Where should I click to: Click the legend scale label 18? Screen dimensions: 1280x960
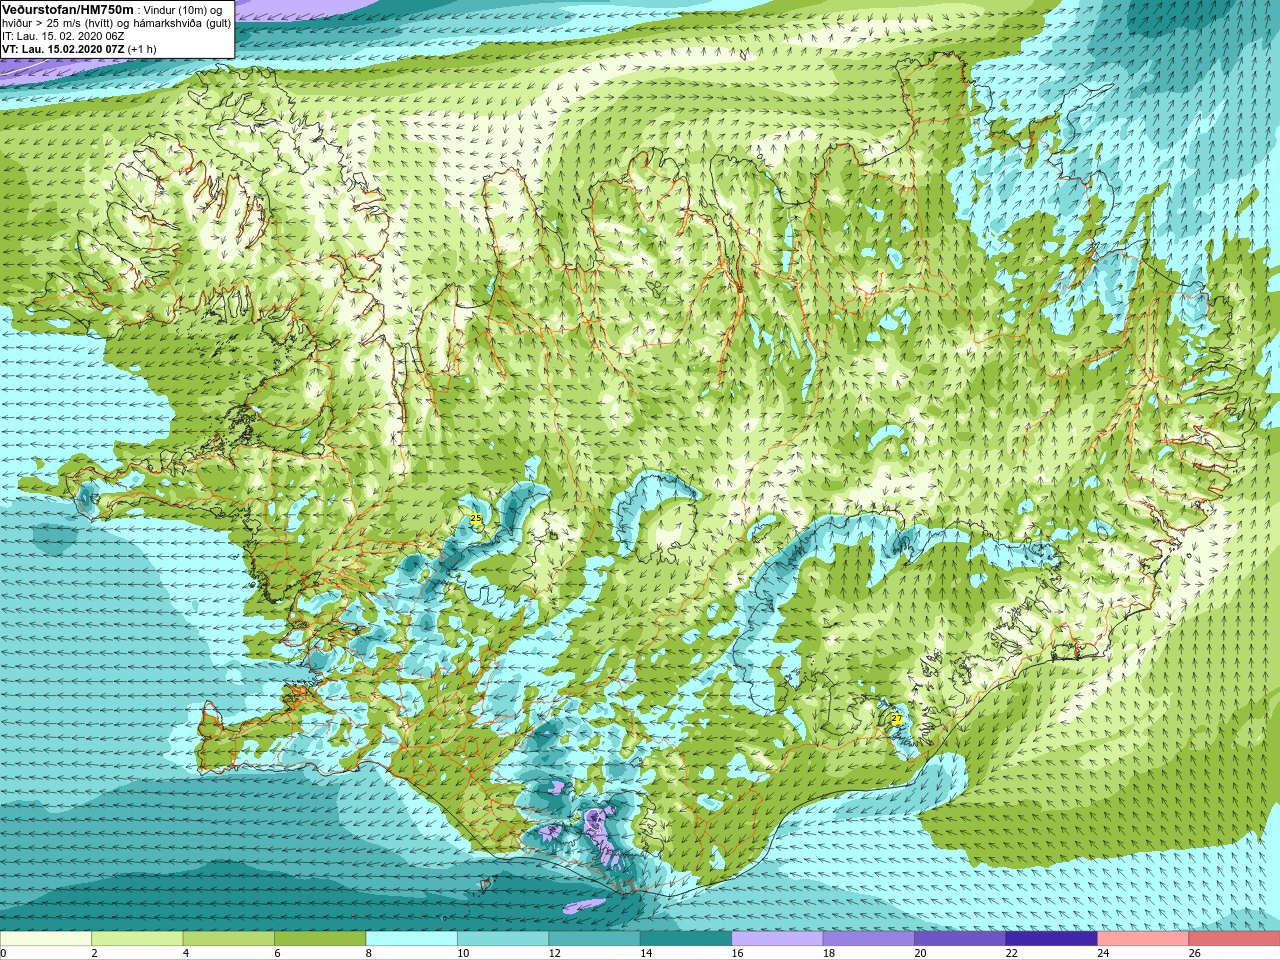(829, 953)
